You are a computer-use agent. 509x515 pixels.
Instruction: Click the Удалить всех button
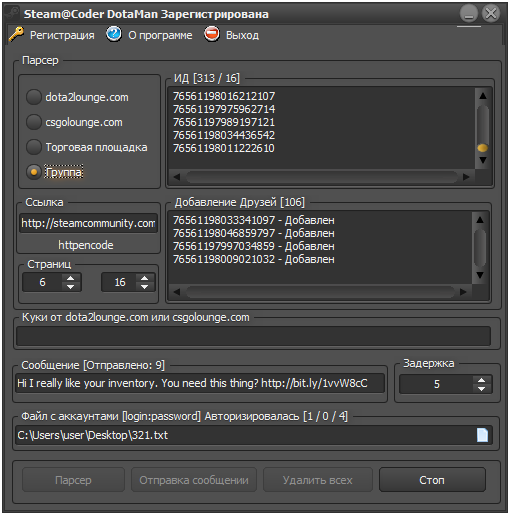317,480
